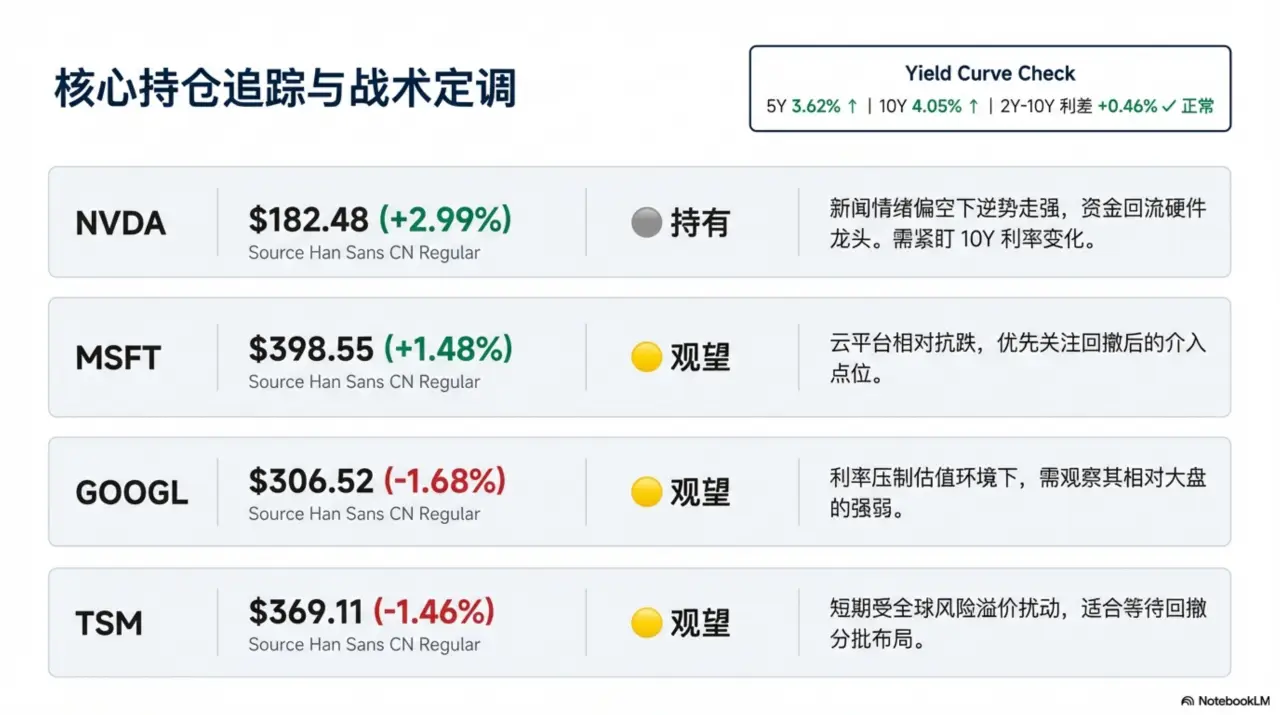This screenshot has width=1280, height=715.
Task: Click the NotebookLM logo icon
Action: pyautogui.click(x=1187, y=700)
